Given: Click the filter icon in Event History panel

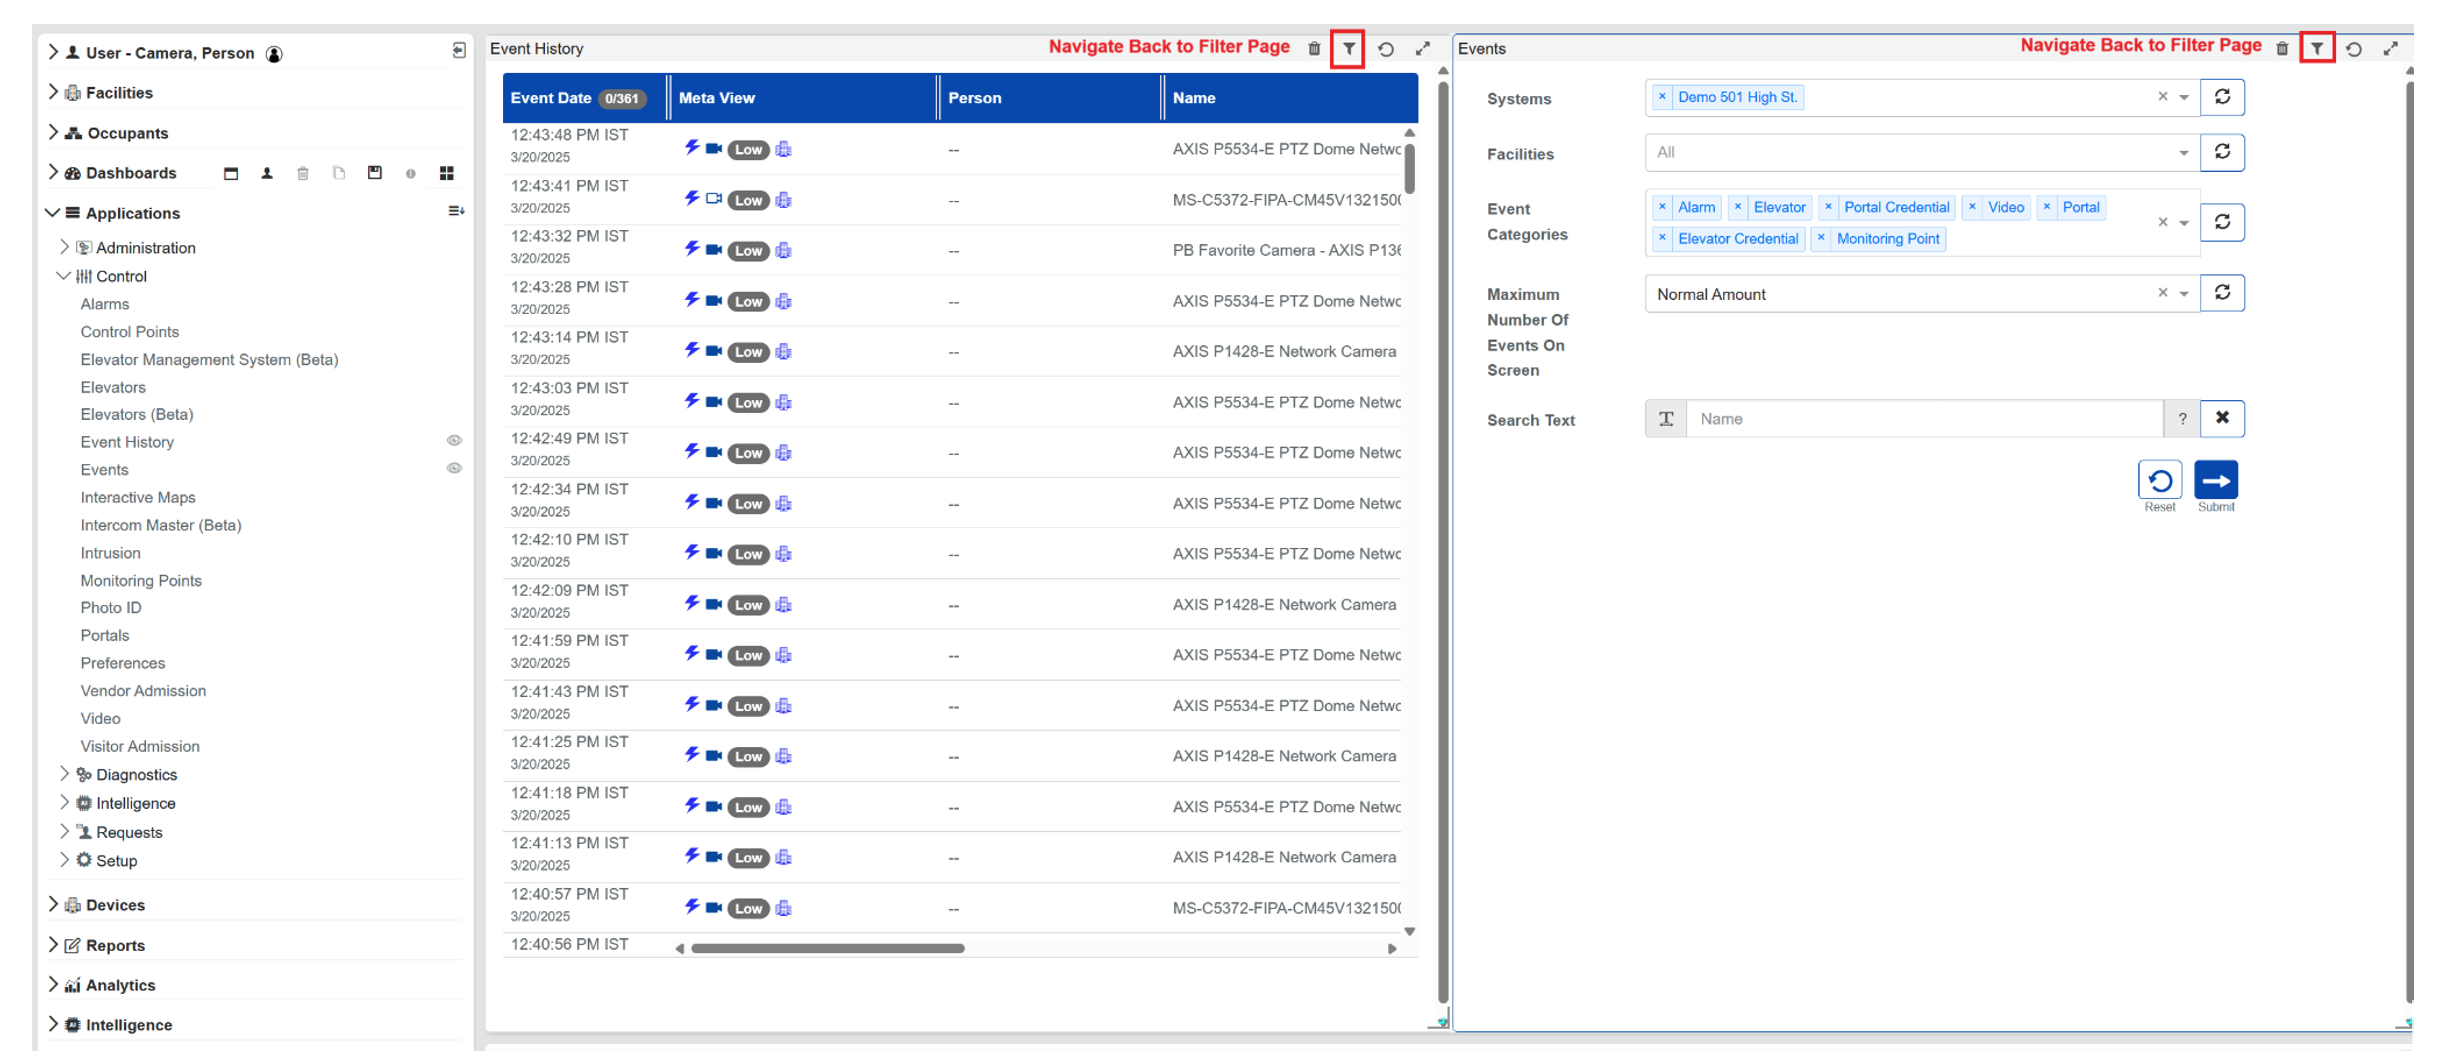Looking at the screenshot, I should pyautogui.click(x=1348, y=48).
